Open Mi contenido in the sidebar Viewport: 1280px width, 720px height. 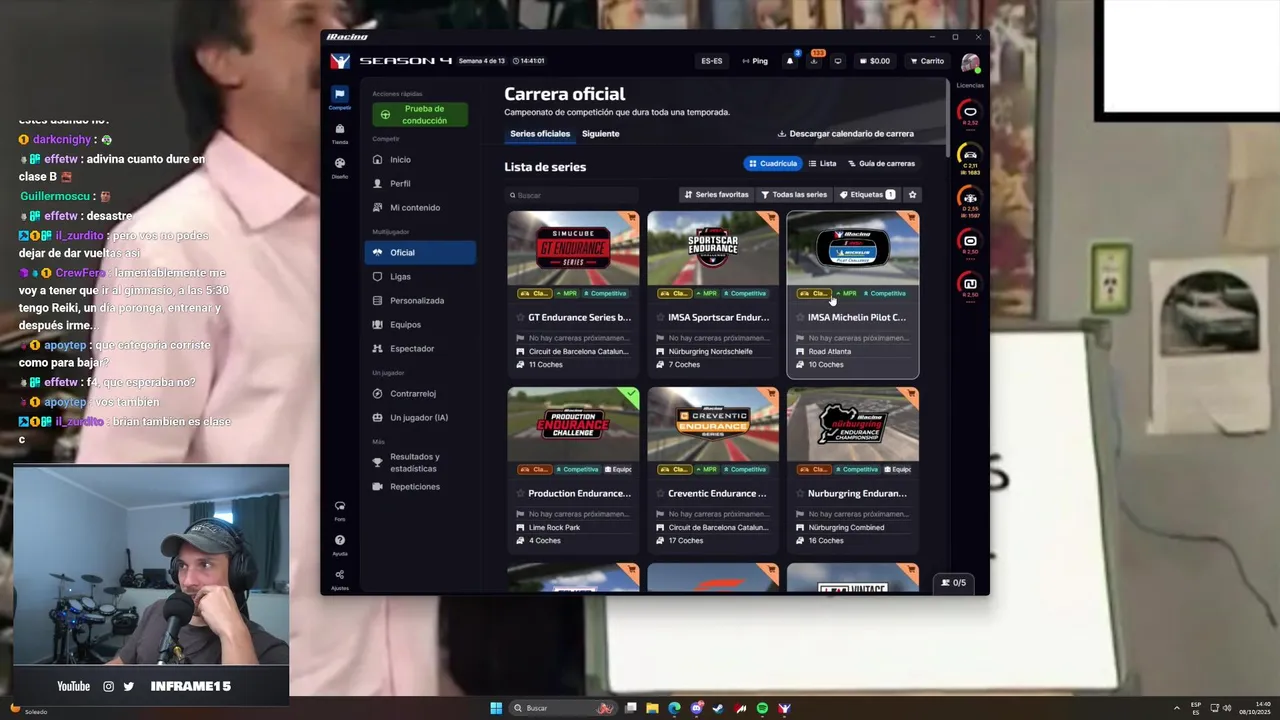pos(420,208)
